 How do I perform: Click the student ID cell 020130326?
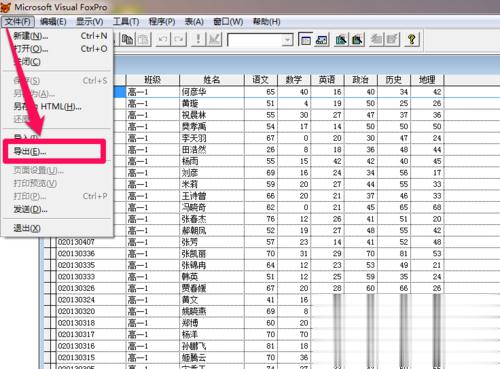click(90, 288)
